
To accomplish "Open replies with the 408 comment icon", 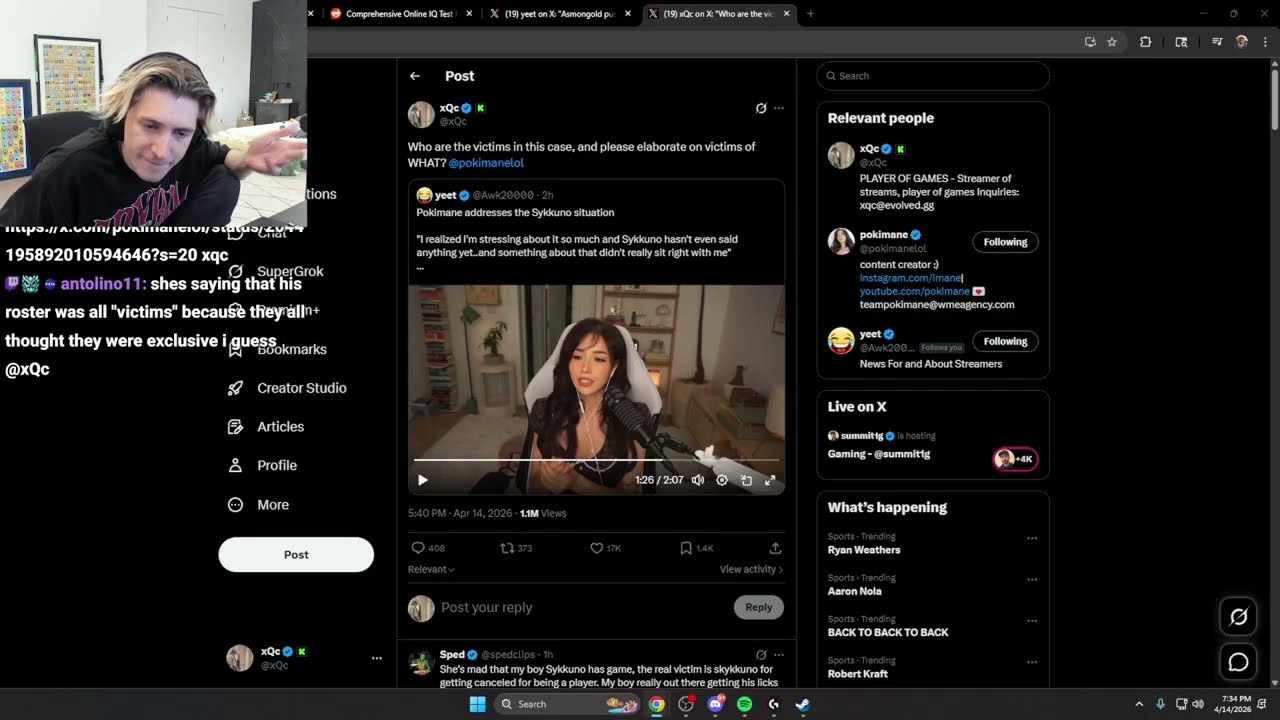I will 428,548.
